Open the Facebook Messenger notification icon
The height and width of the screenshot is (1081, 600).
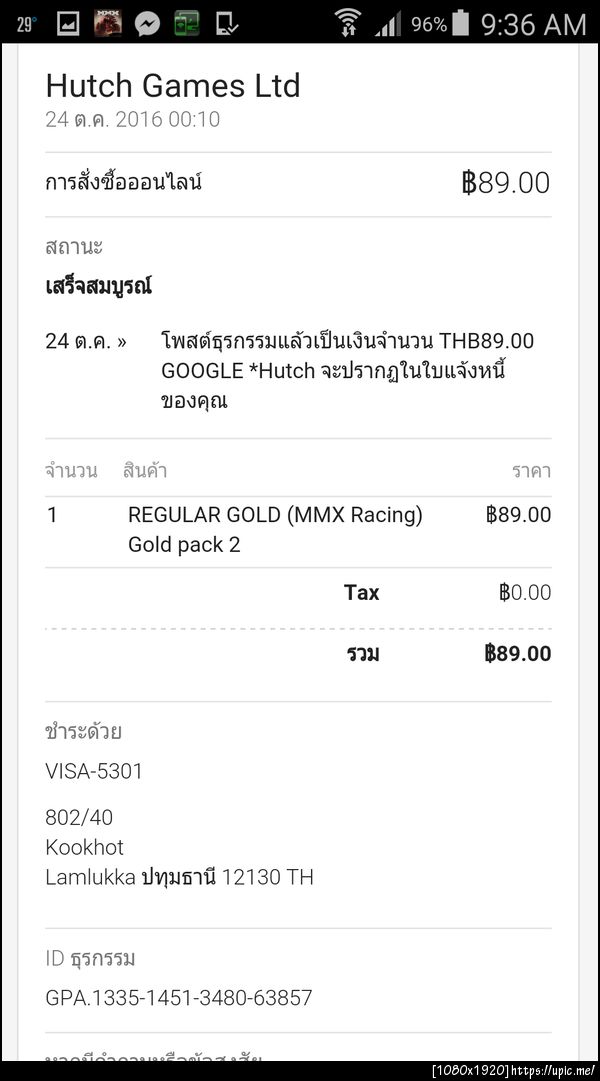tap(146, 22)
